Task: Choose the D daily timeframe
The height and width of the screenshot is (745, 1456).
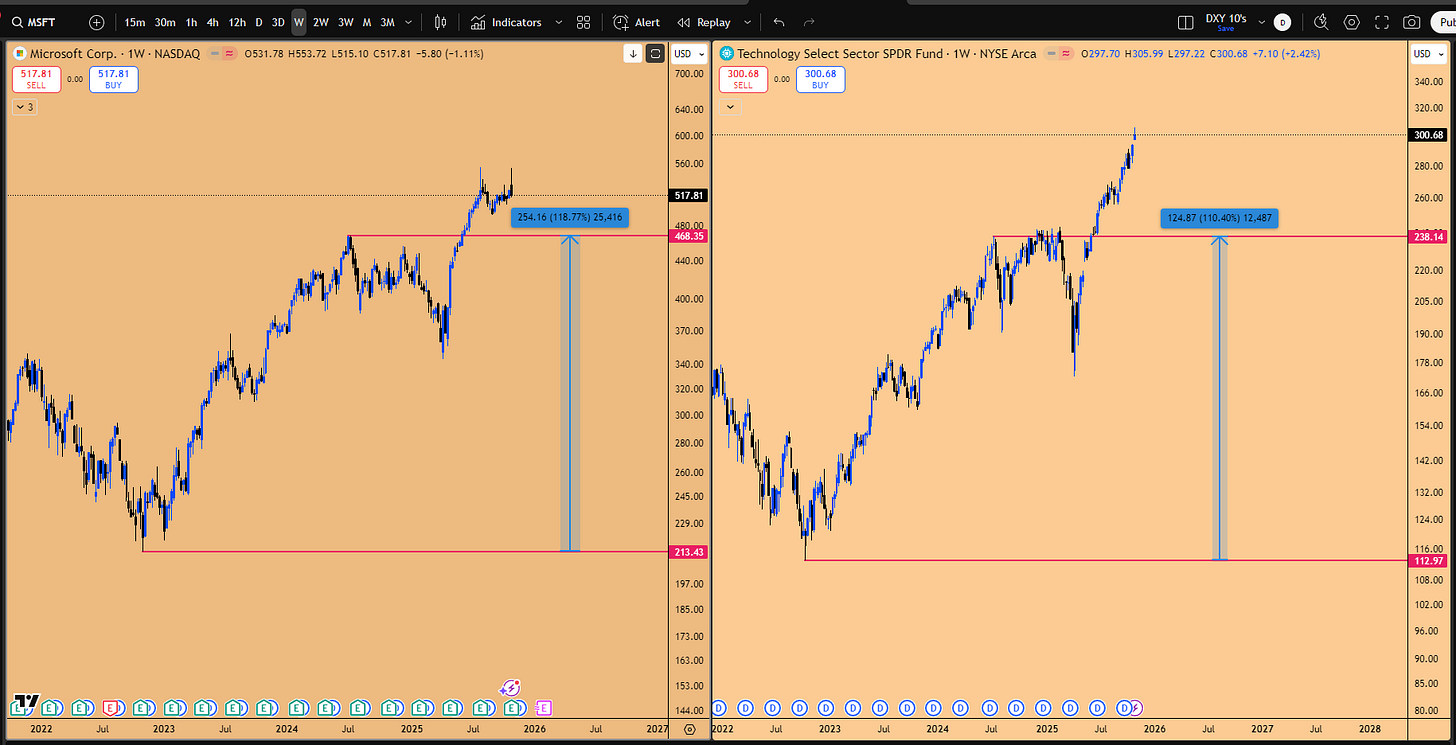Action: 259,22
